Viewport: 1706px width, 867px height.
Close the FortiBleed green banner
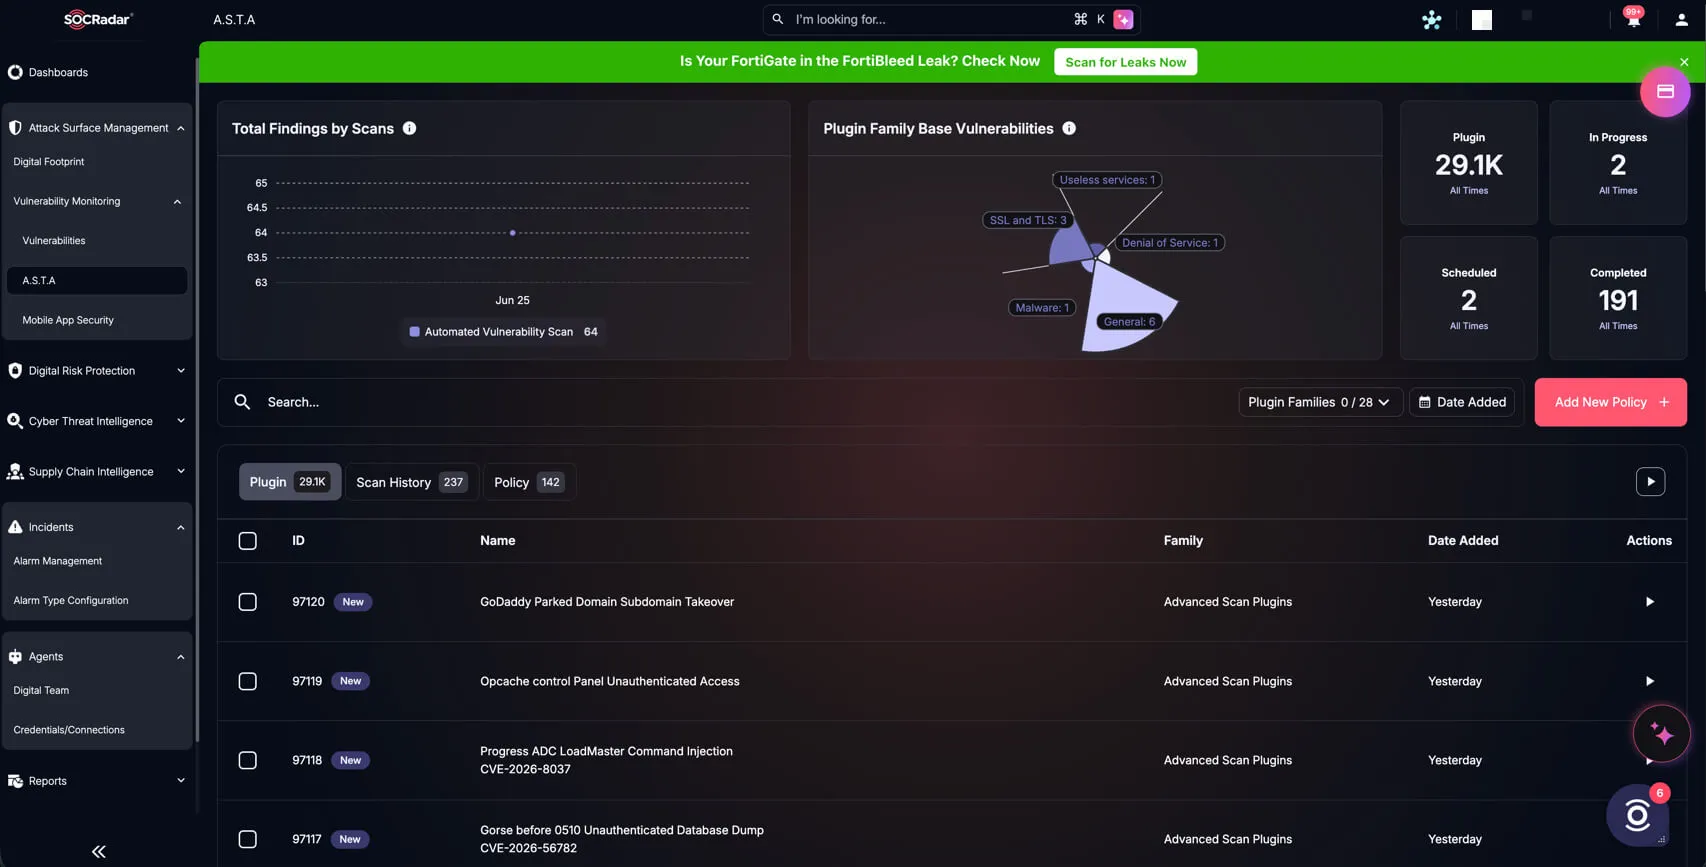[x=1684, y=62]
